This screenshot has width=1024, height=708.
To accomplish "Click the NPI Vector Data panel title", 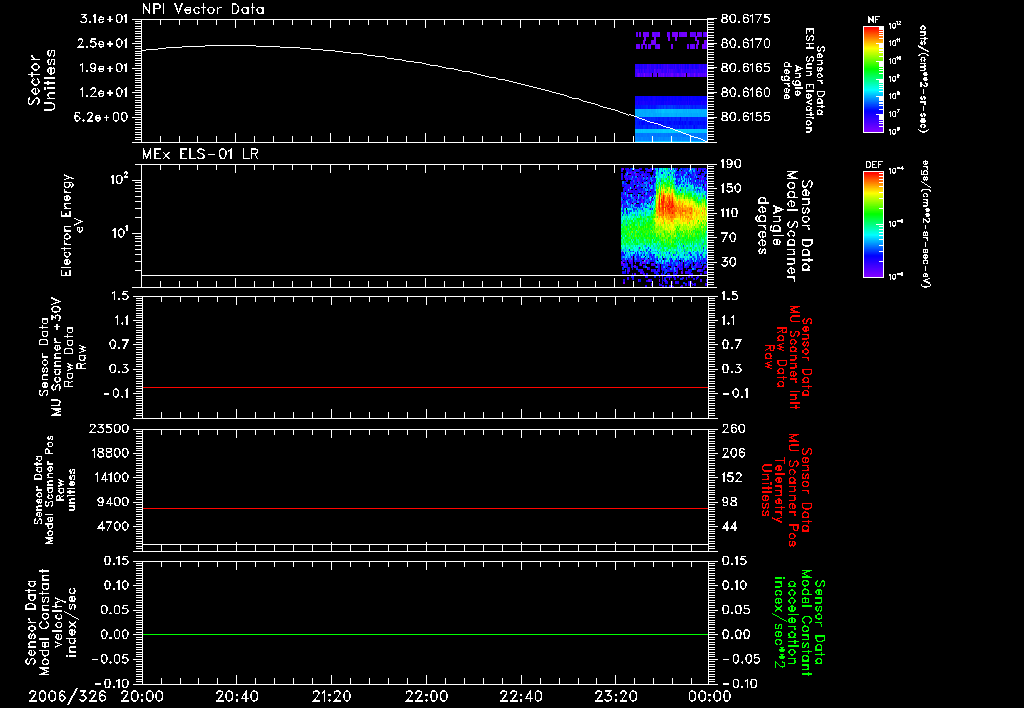I will click(x=203, y=9).
